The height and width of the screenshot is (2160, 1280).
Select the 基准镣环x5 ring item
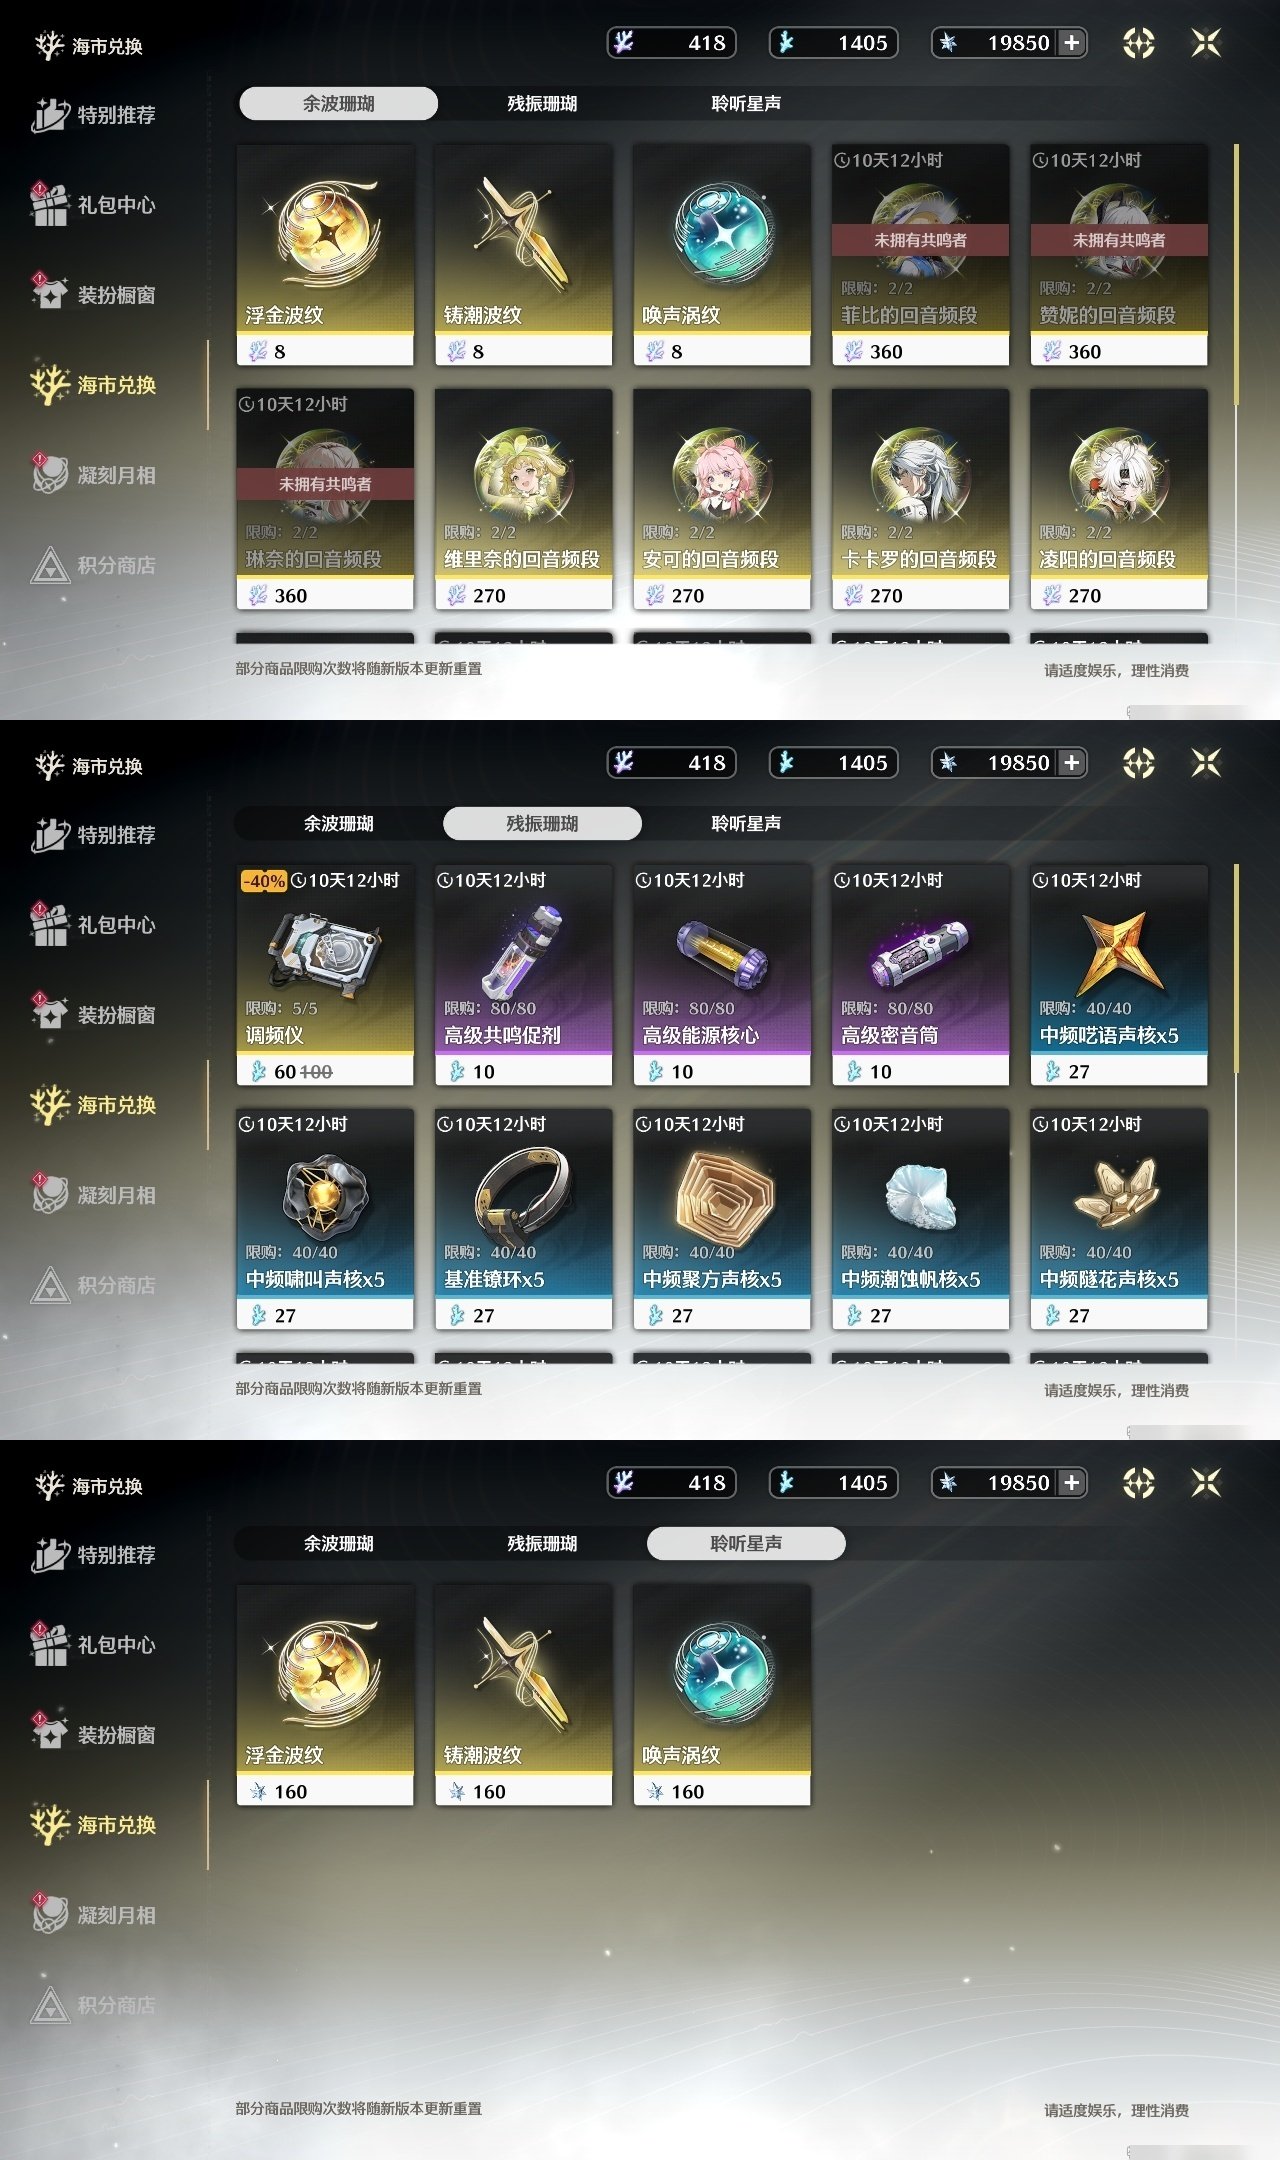(x=523, y=1219)
